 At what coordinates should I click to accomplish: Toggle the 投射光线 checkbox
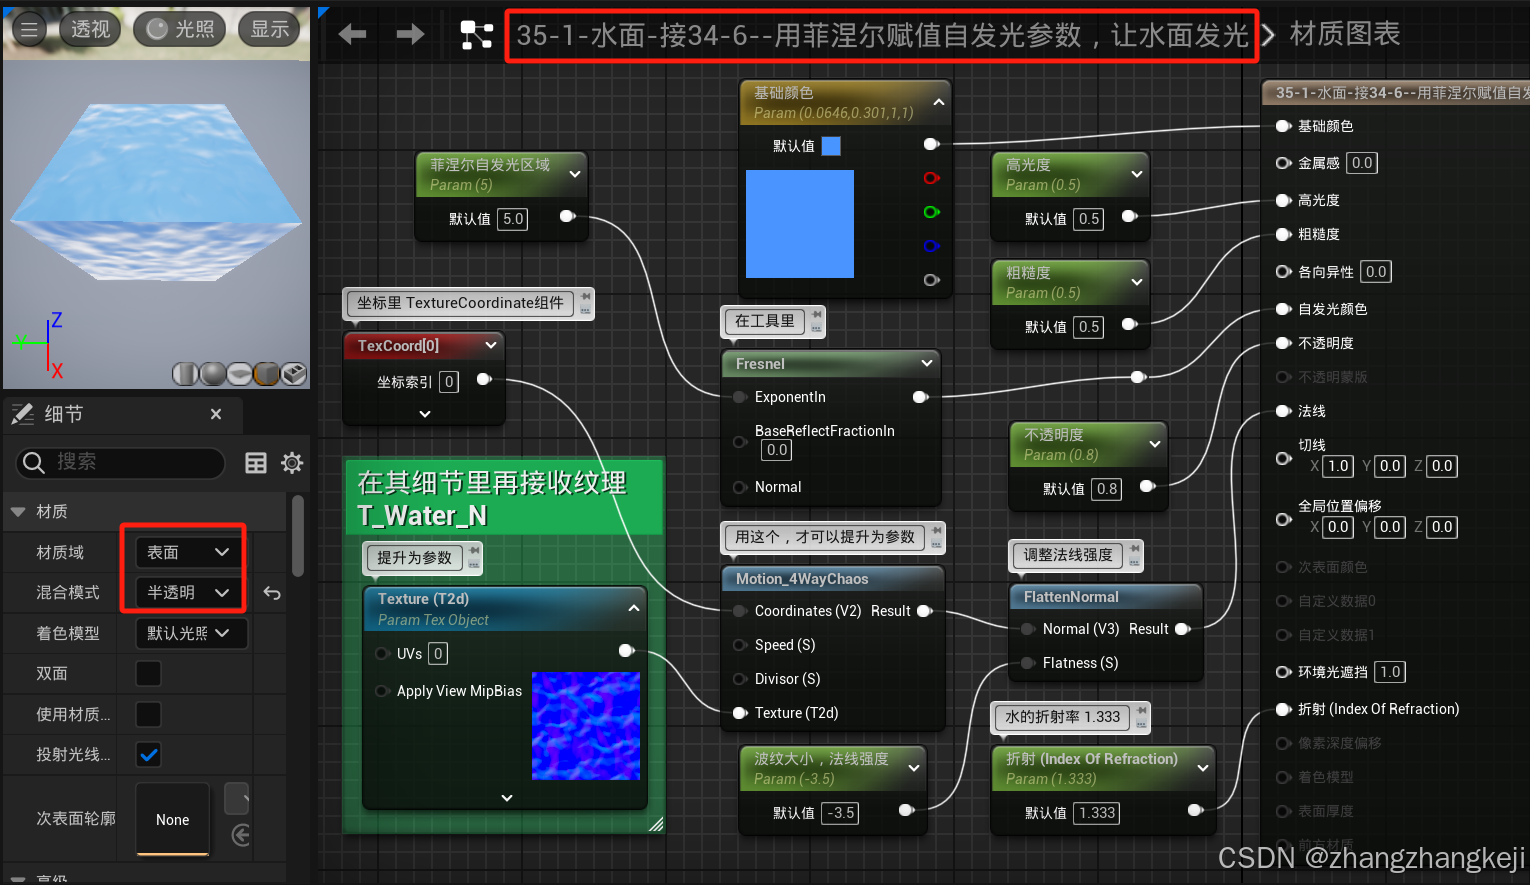[148, 755]
